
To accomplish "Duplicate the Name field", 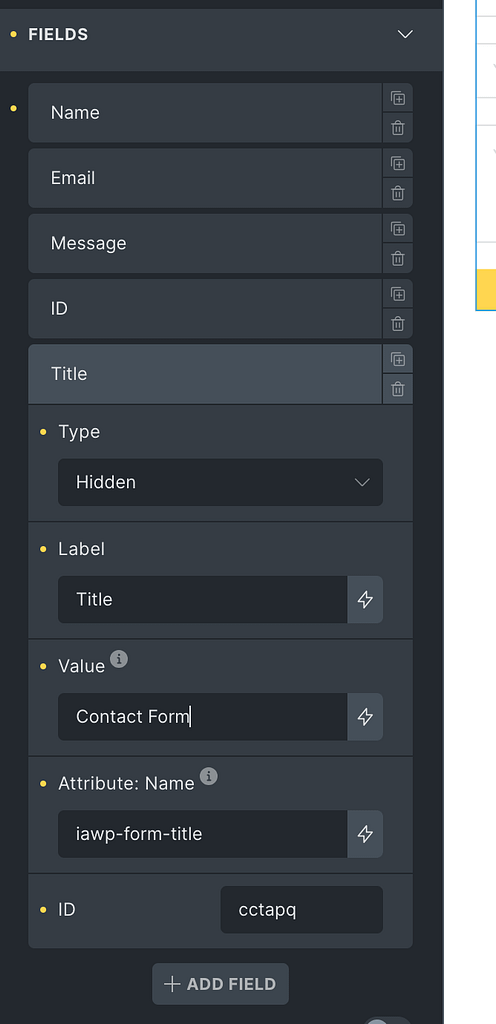I will click(397, 98).
